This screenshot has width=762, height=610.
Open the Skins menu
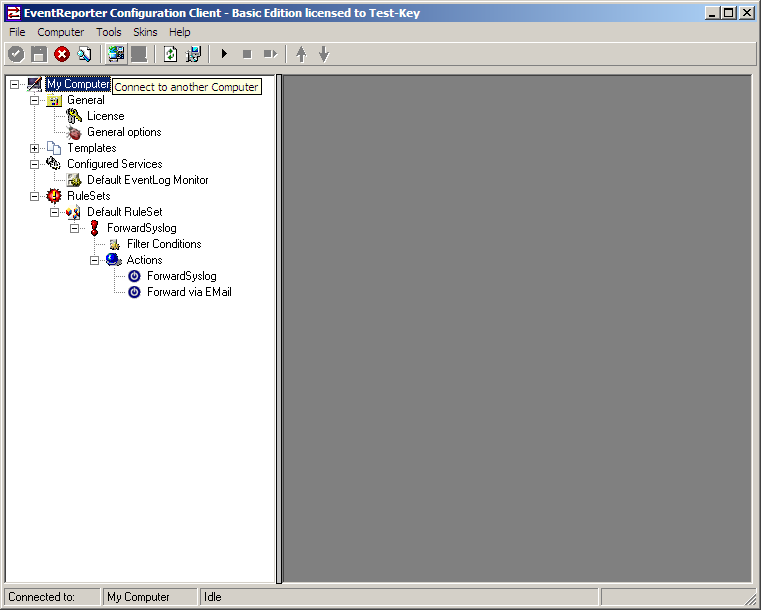point(145,32)
